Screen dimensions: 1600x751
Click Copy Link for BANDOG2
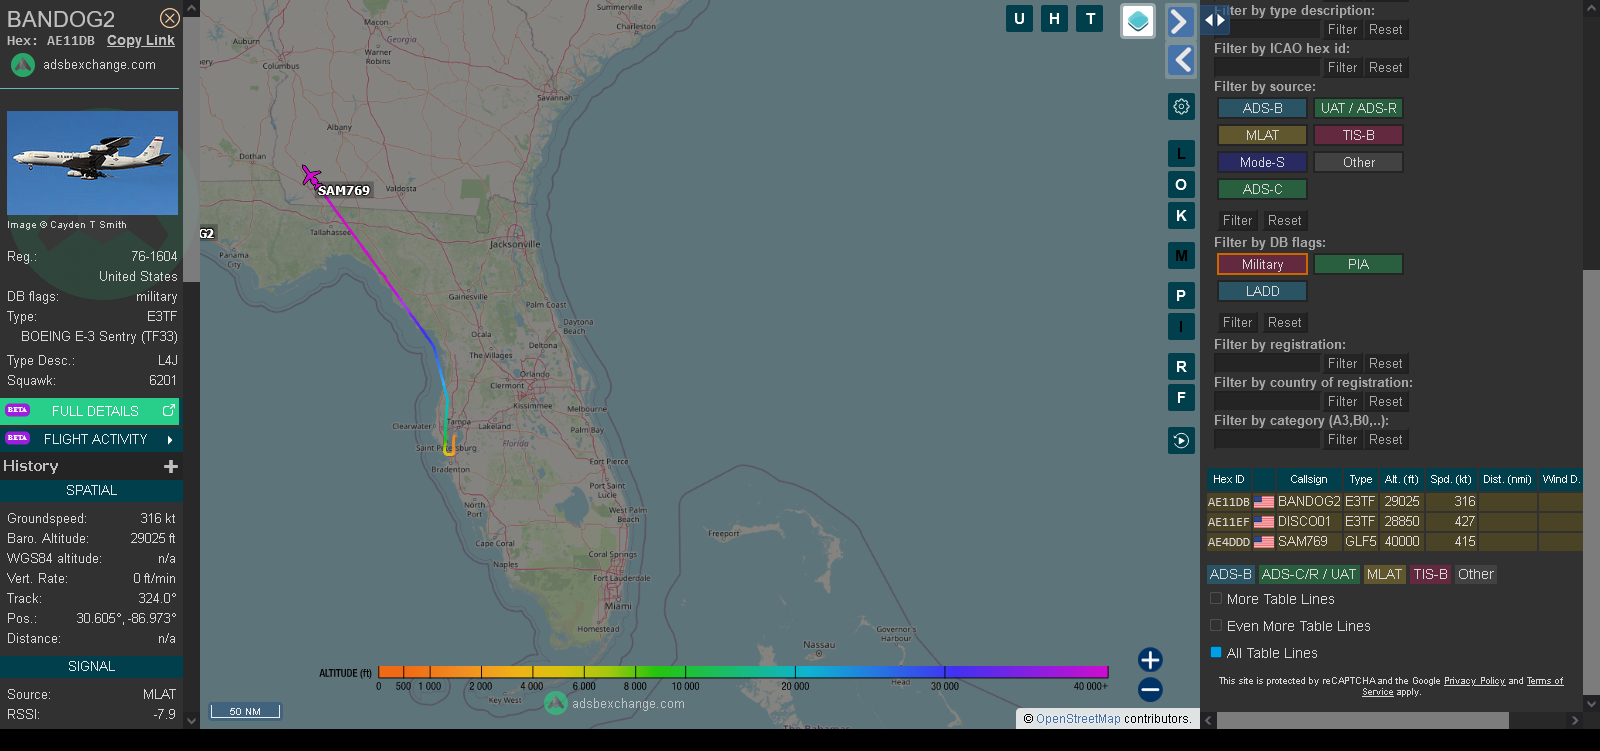141,40
